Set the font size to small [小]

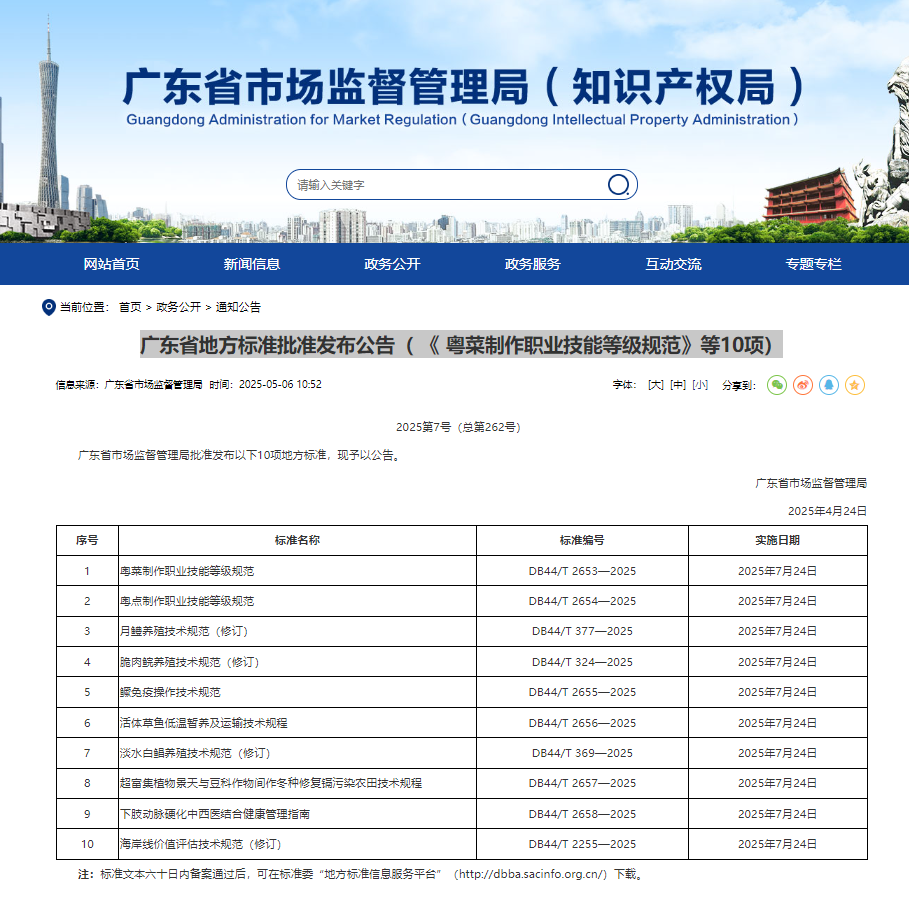coord(700,385)
